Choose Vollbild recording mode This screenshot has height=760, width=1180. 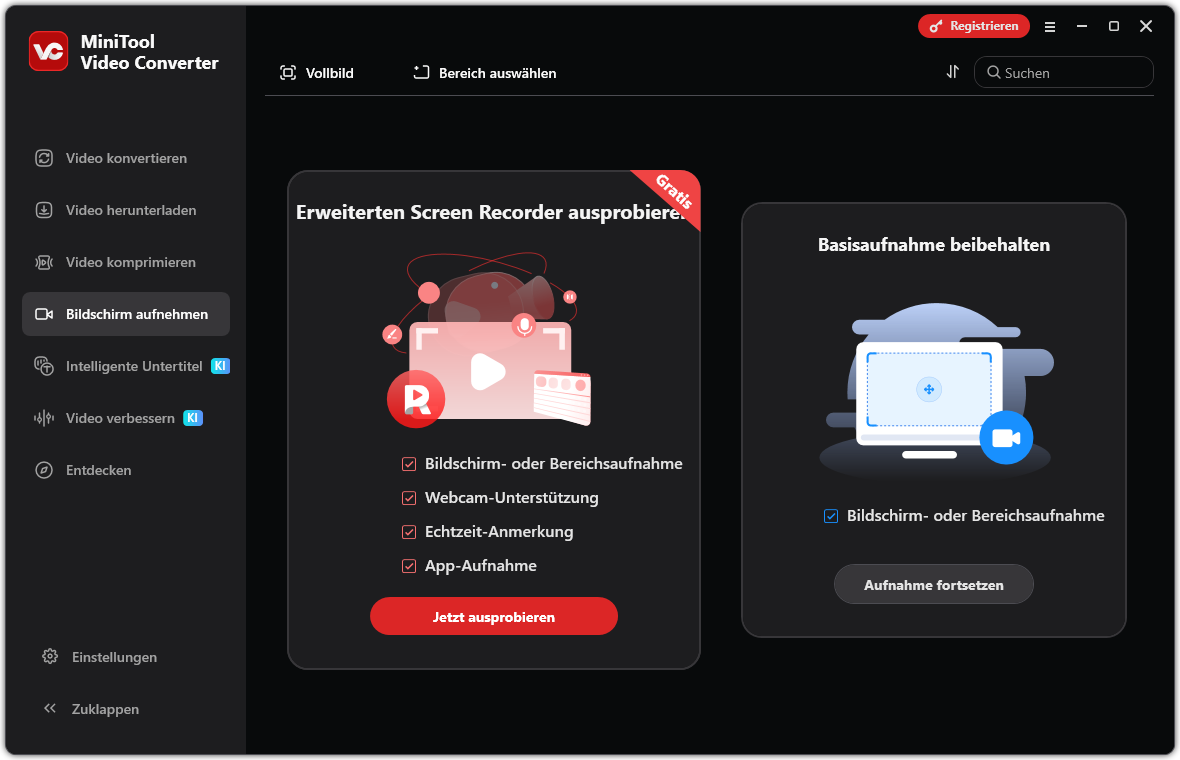coord(316,73)
